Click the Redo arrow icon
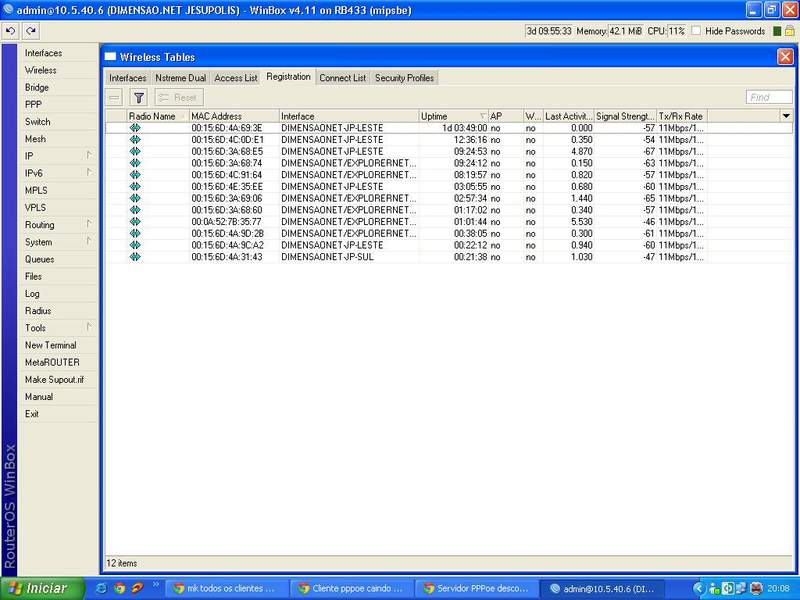The height and width of the screenshot is (600, 800). [x=31, y=31]
